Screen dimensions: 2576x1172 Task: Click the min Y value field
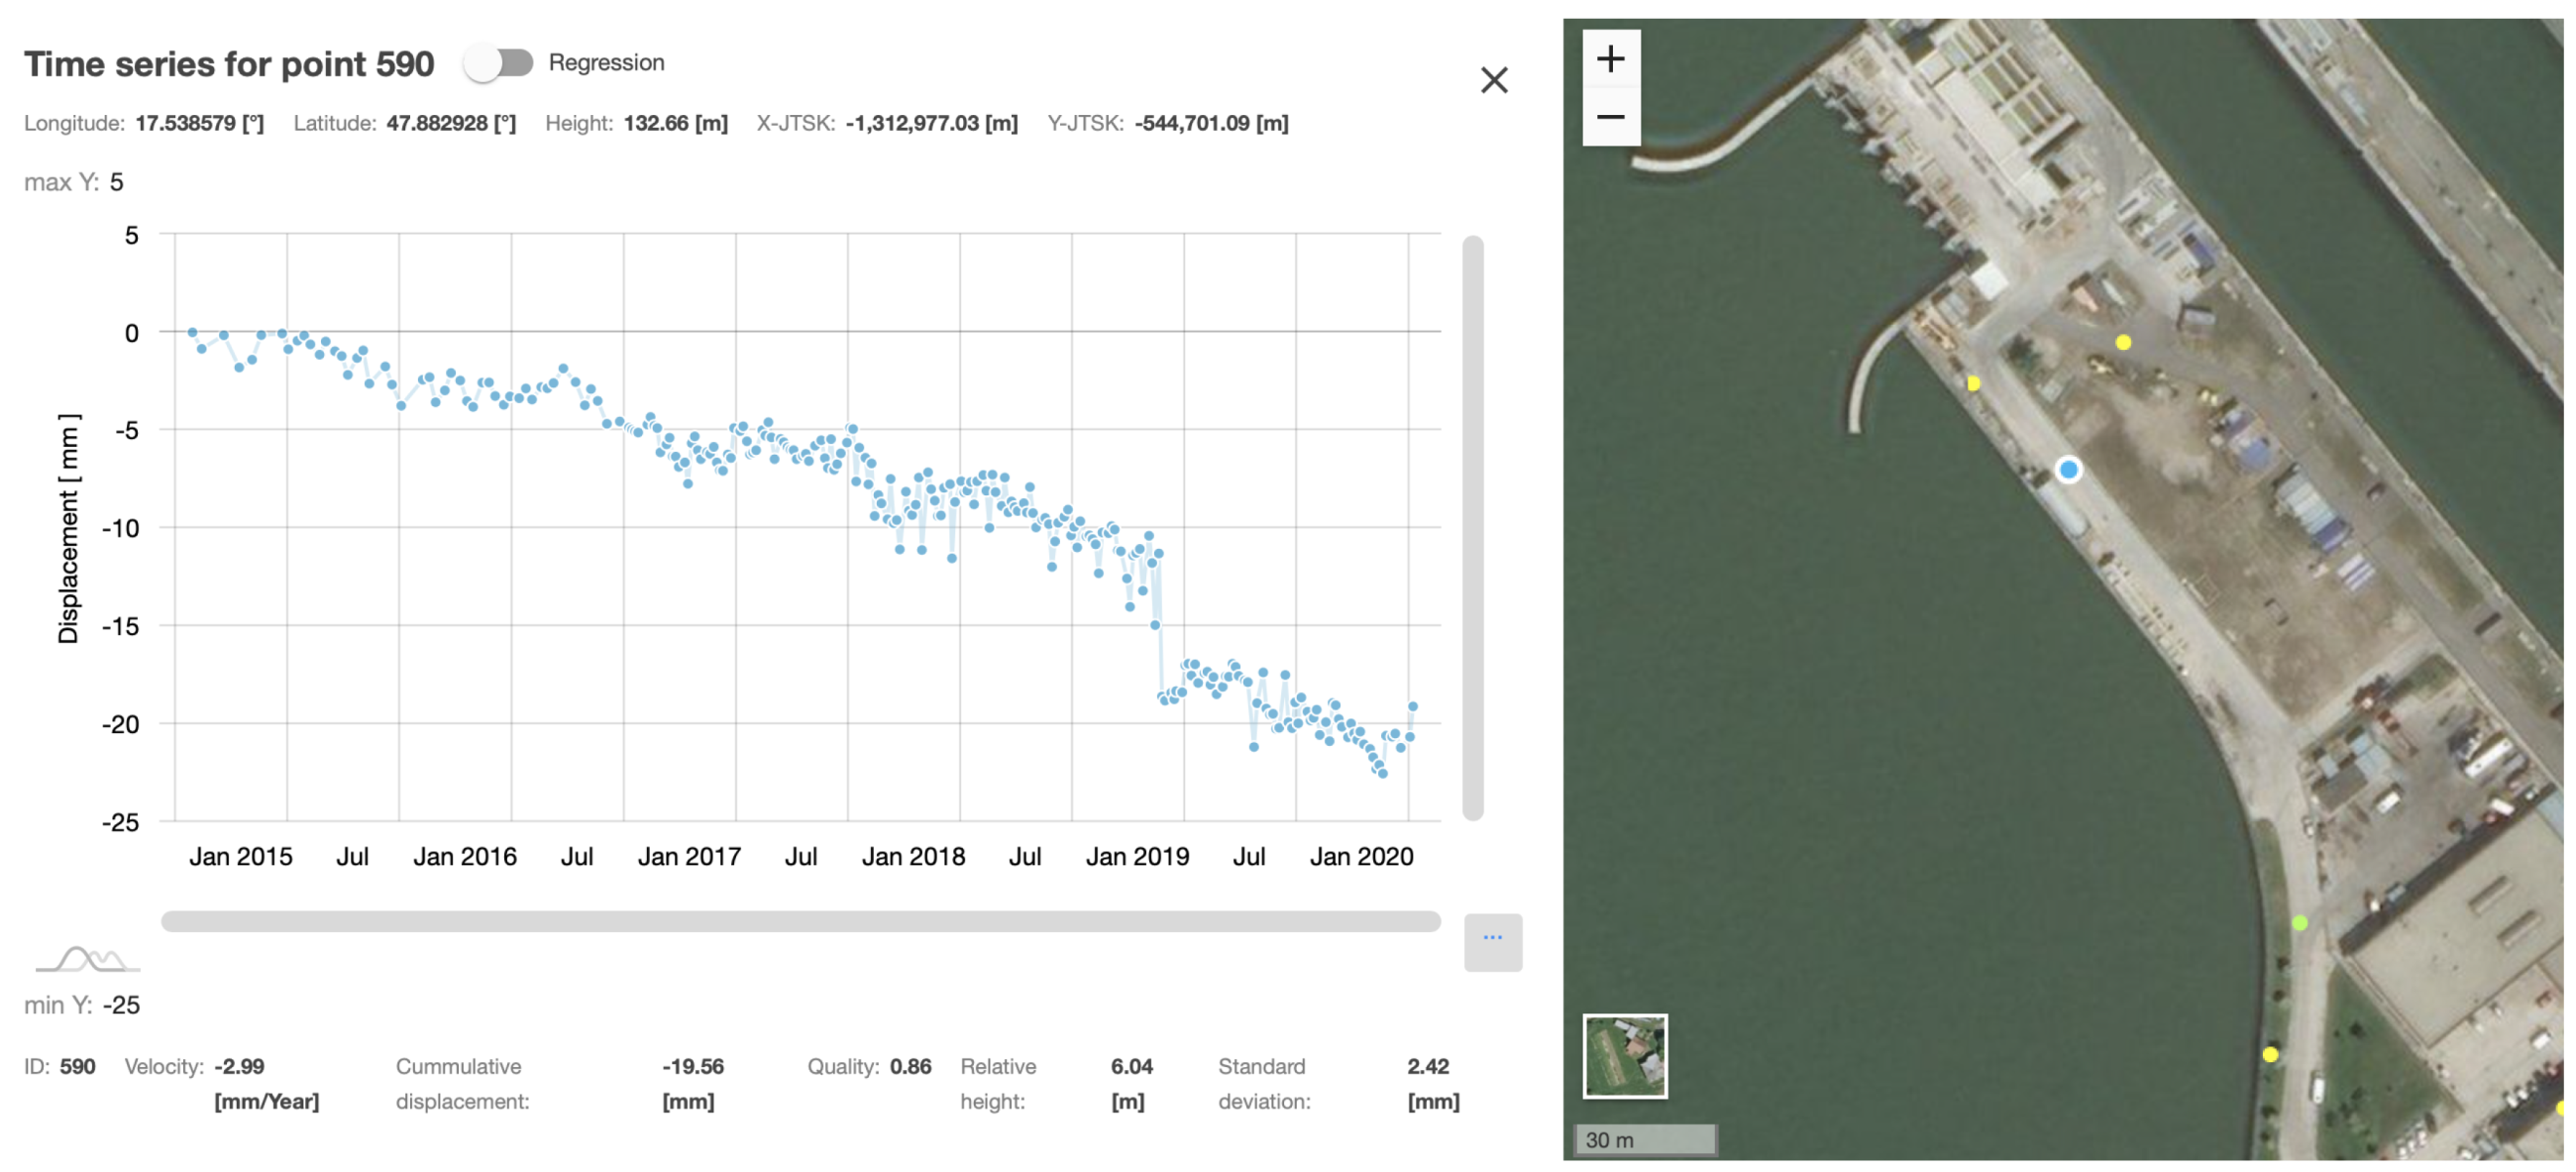121,1005
